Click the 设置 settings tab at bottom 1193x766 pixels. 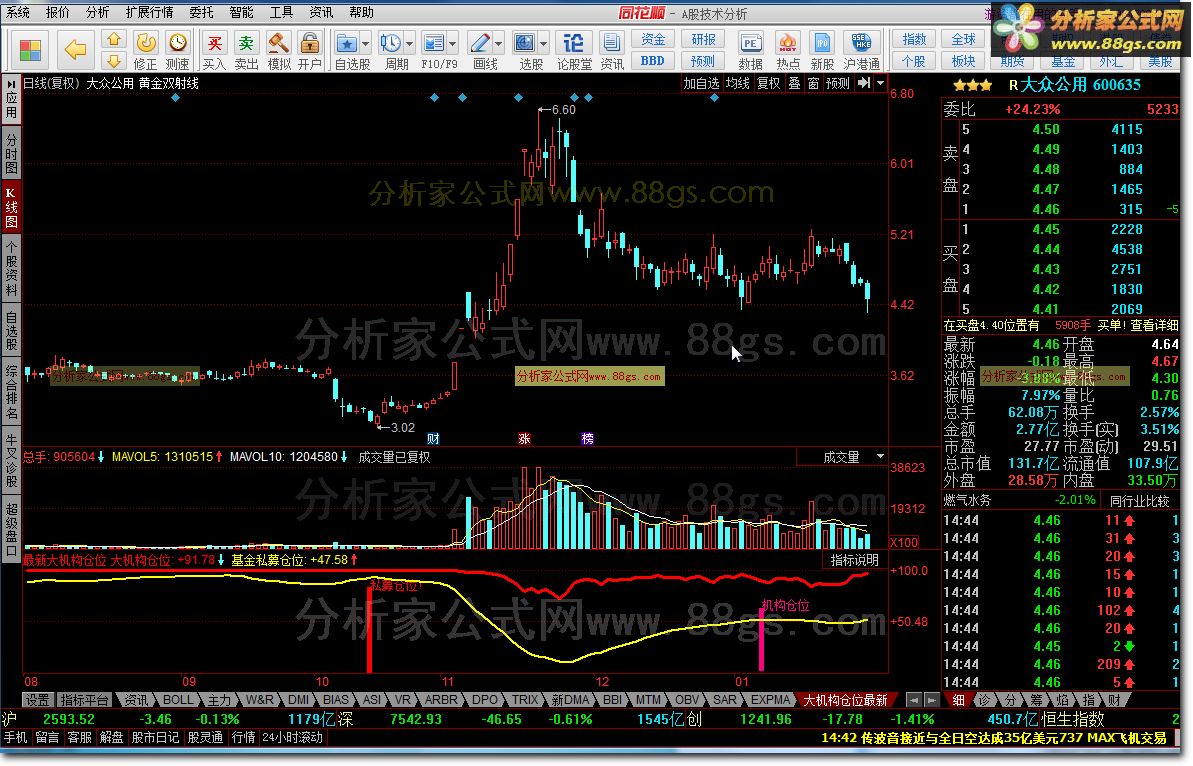click(x=37, y=700)
